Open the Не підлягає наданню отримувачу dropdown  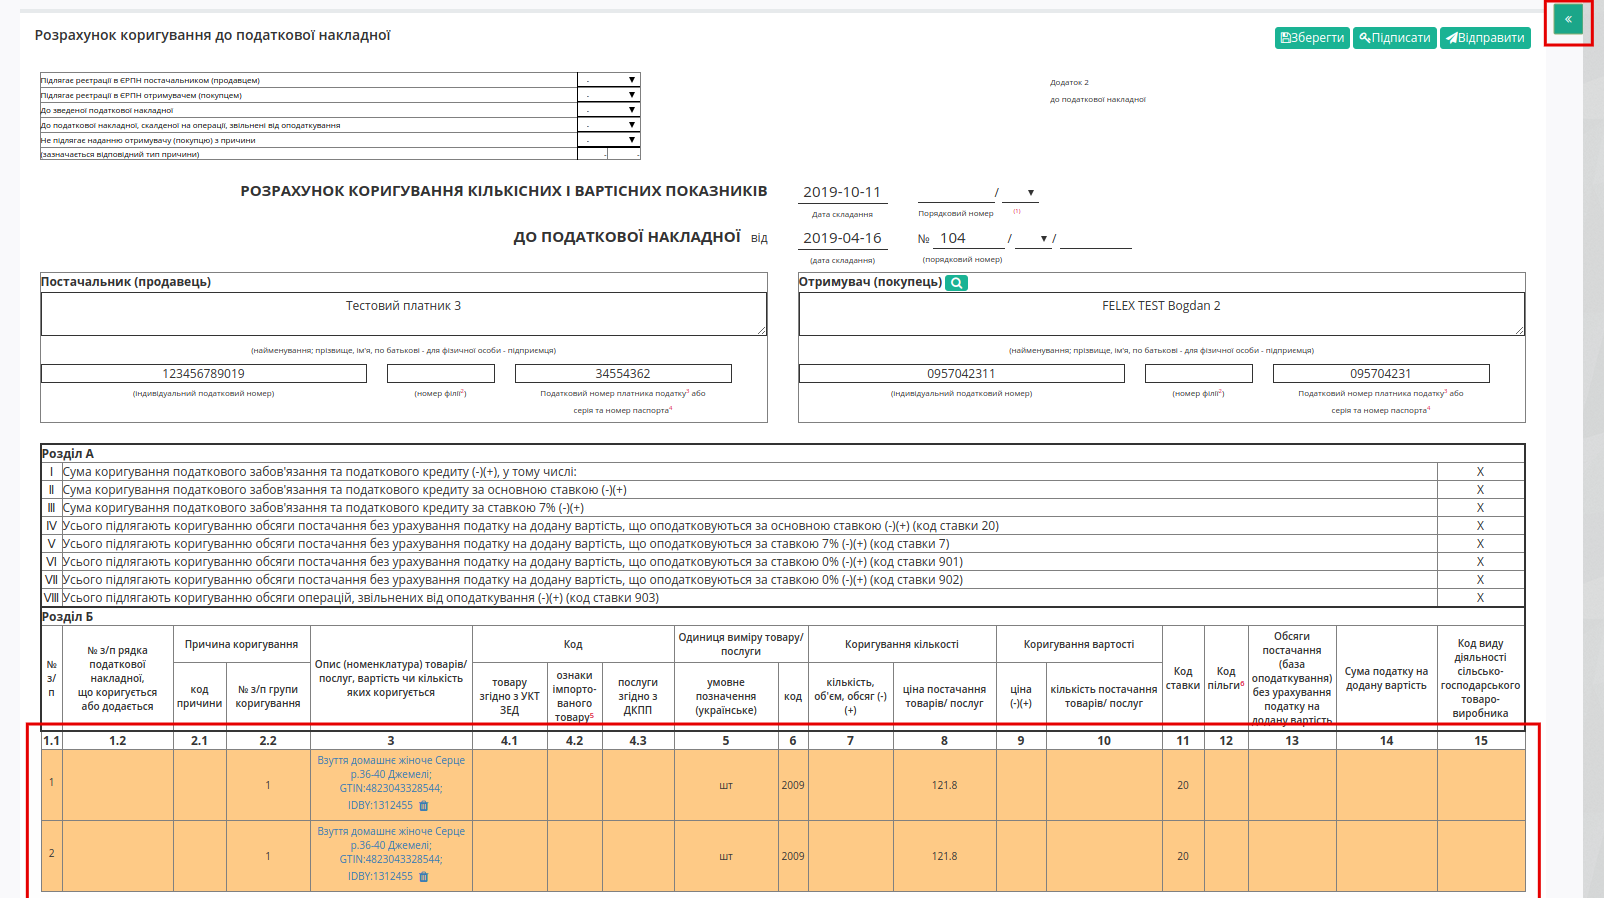(609, 140)
